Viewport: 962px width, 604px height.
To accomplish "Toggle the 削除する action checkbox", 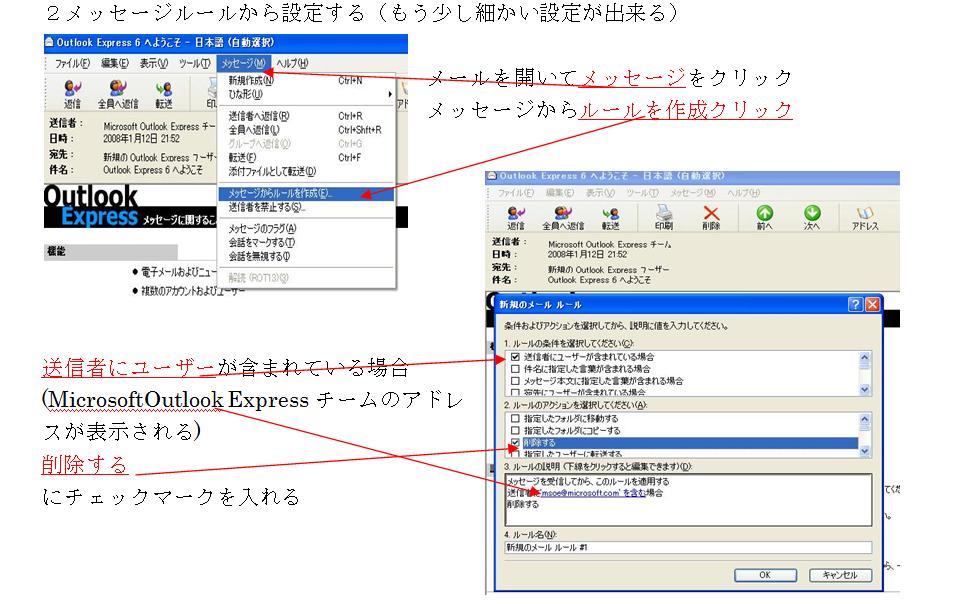I will [x=515, y=443].
